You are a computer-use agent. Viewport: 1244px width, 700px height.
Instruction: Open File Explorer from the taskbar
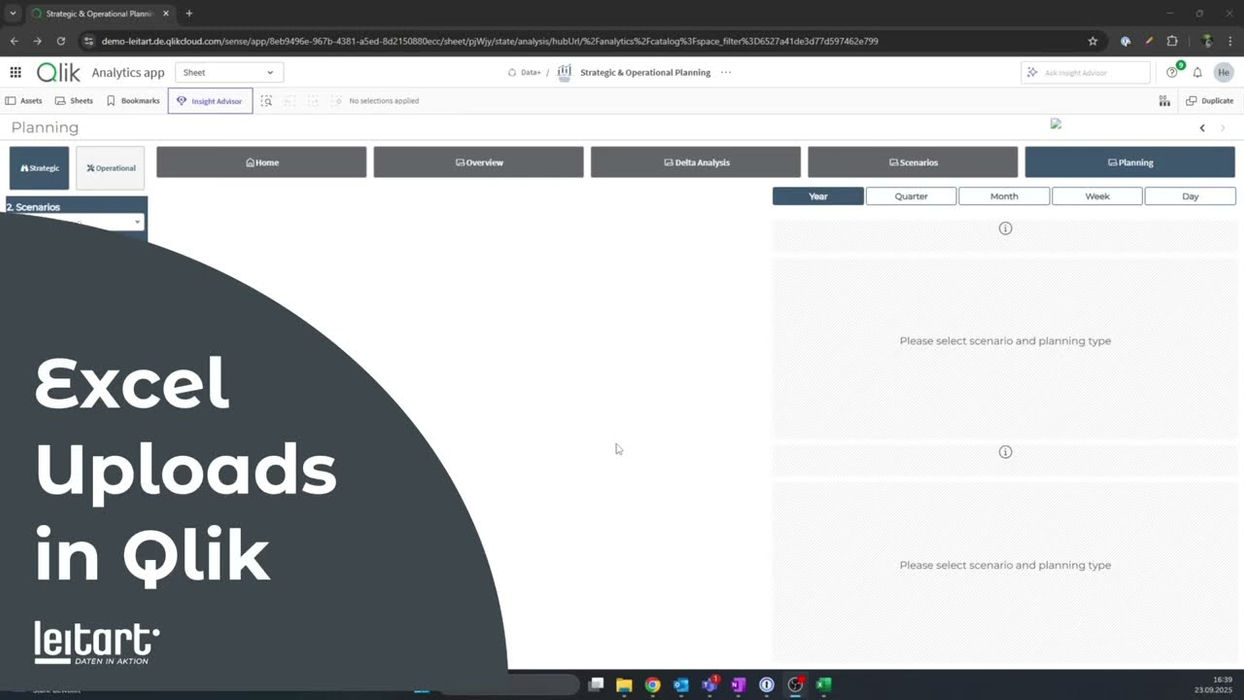[624, 685]
